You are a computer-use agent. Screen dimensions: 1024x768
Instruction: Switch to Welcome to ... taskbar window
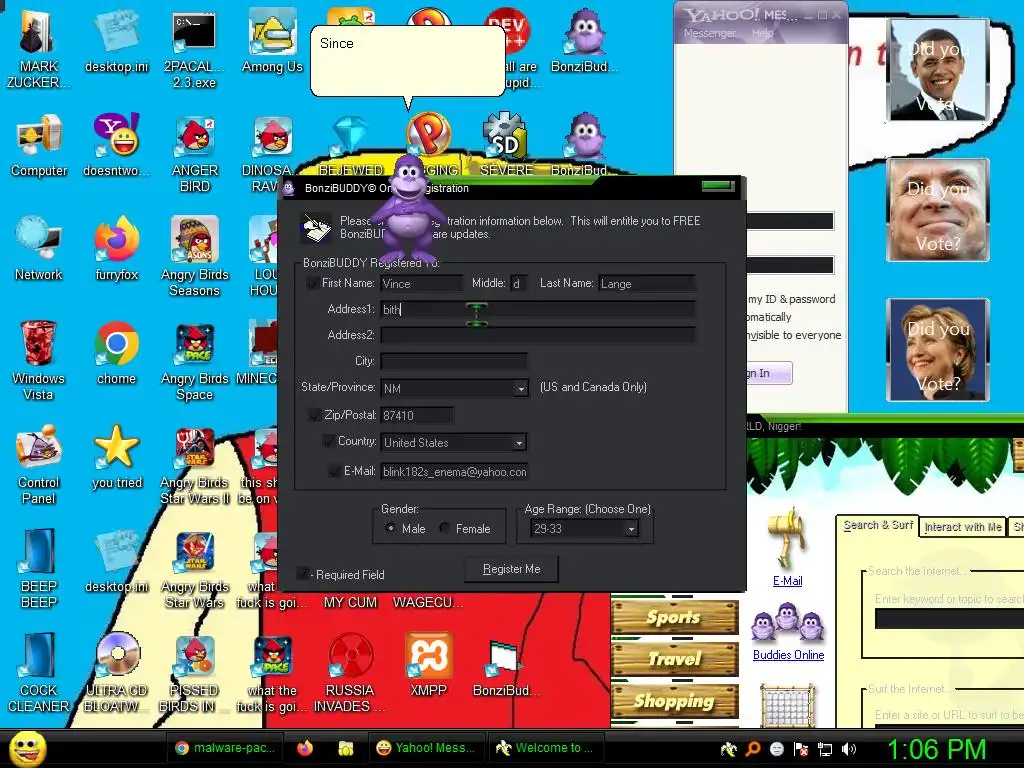pyautogui.click(x=545, y=748)
